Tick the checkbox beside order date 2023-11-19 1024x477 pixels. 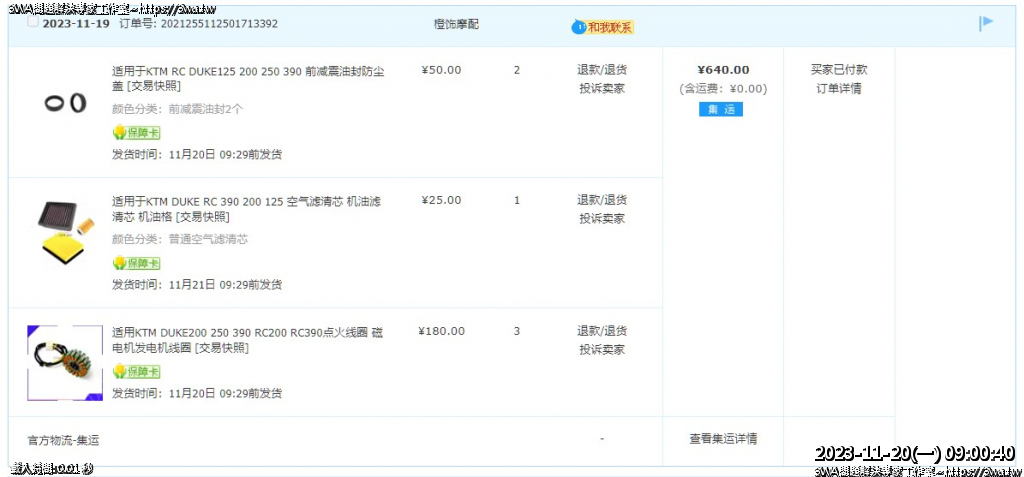(x=33, y=22)
